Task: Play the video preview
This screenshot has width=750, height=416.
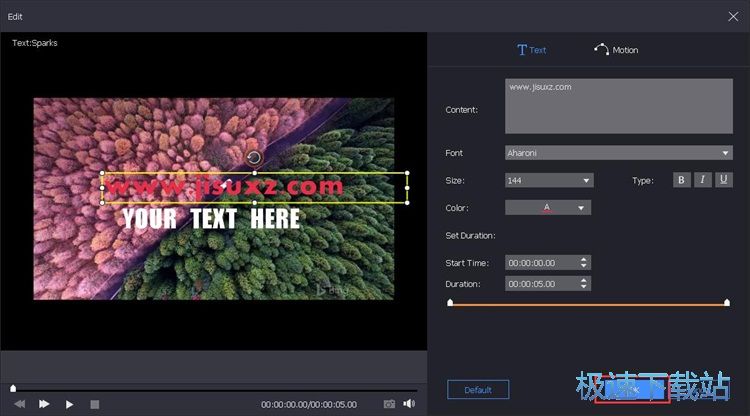Action: click(69, 405)
